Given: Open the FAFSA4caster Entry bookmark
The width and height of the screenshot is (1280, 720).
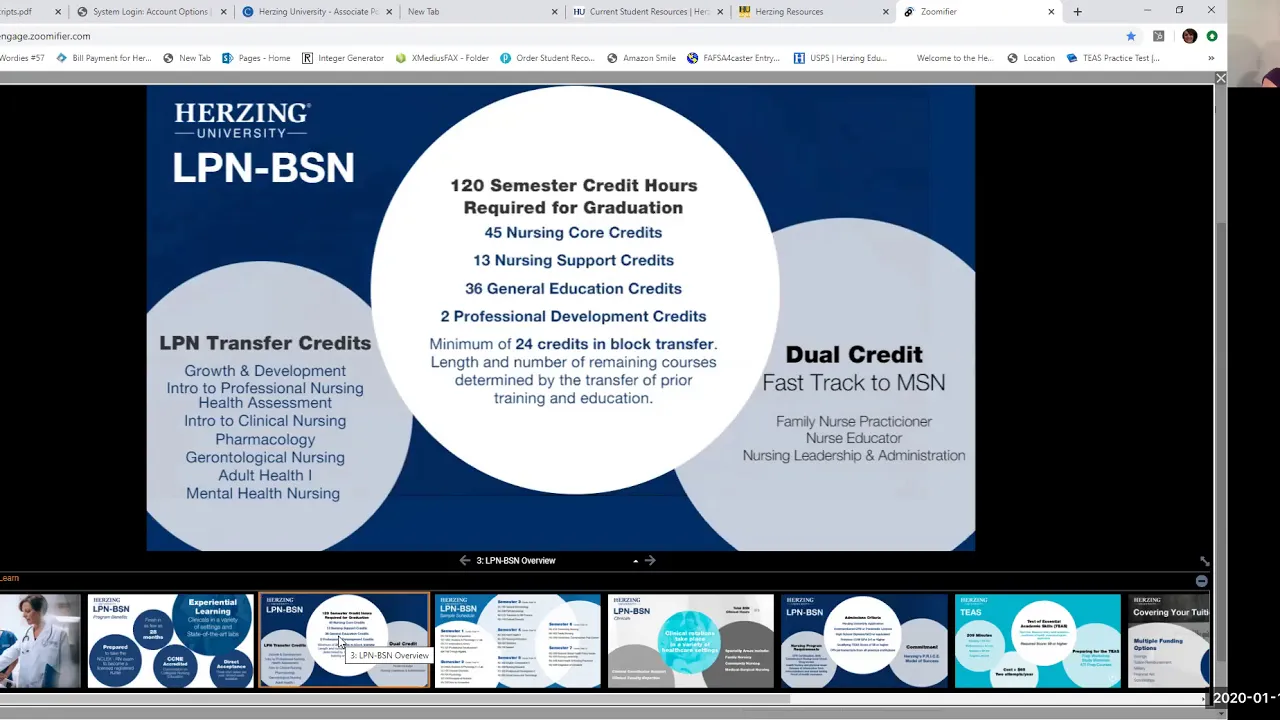Looking at the screenshot, I should 733,58.
